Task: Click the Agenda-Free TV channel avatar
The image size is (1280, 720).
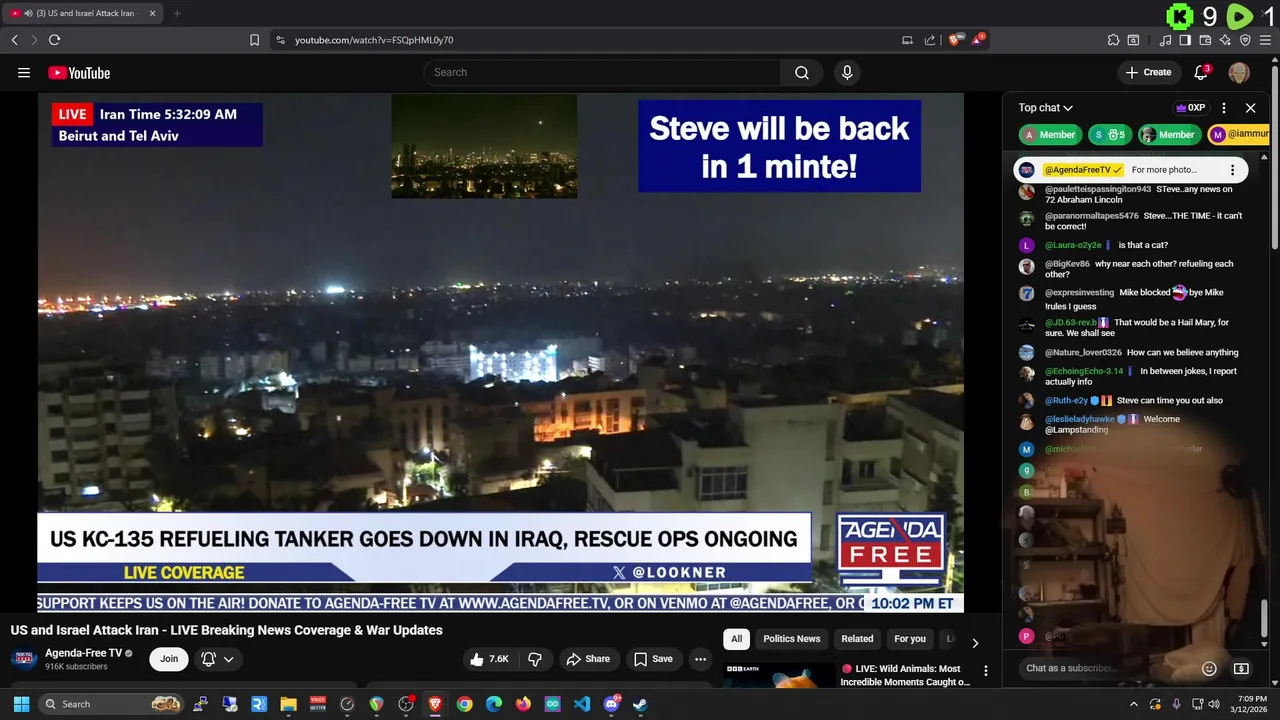Action: (24, 659)
